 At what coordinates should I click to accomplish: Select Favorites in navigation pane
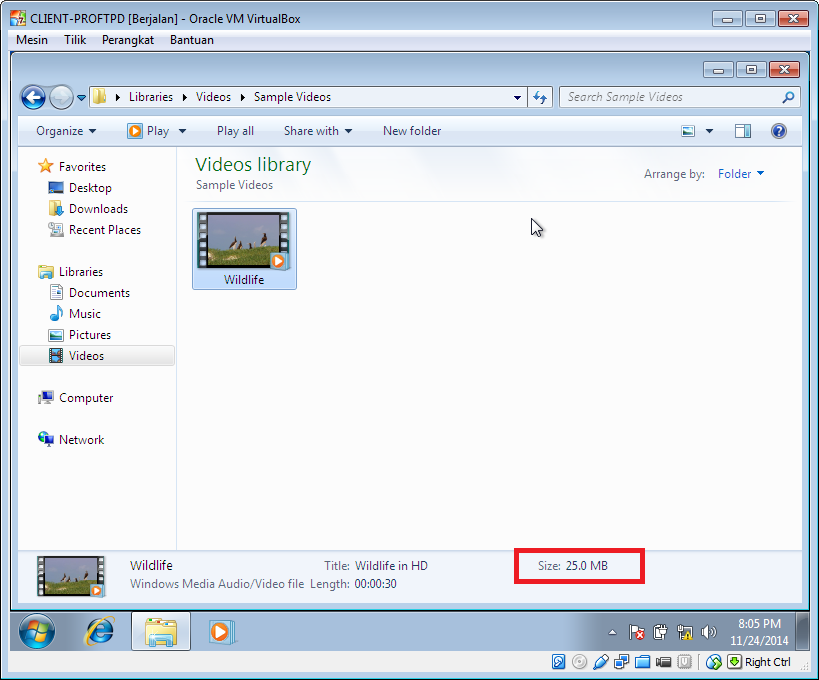tap(72, 167)
